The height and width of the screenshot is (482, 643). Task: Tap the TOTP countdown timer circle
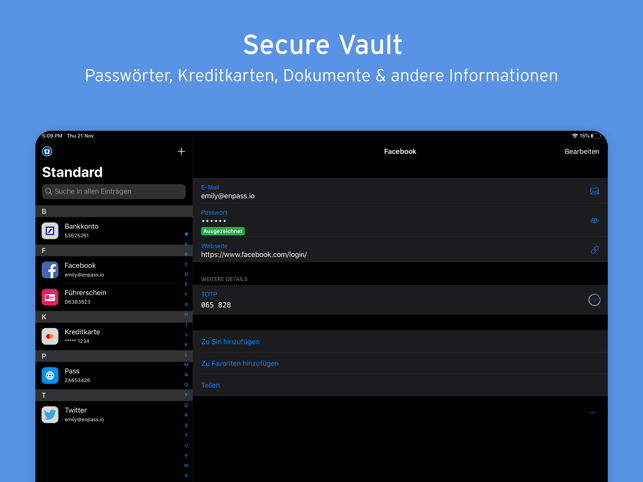point(594,300)
